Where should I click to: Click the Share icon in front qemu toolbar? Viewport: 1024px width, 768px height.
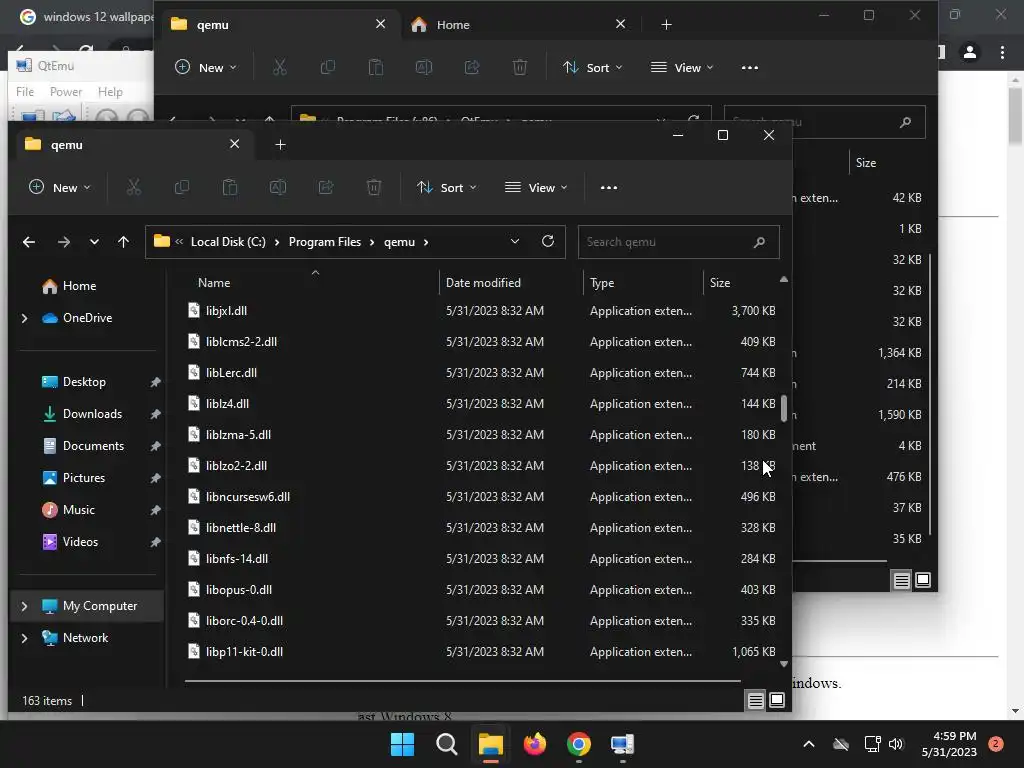(x=326, y=187)
